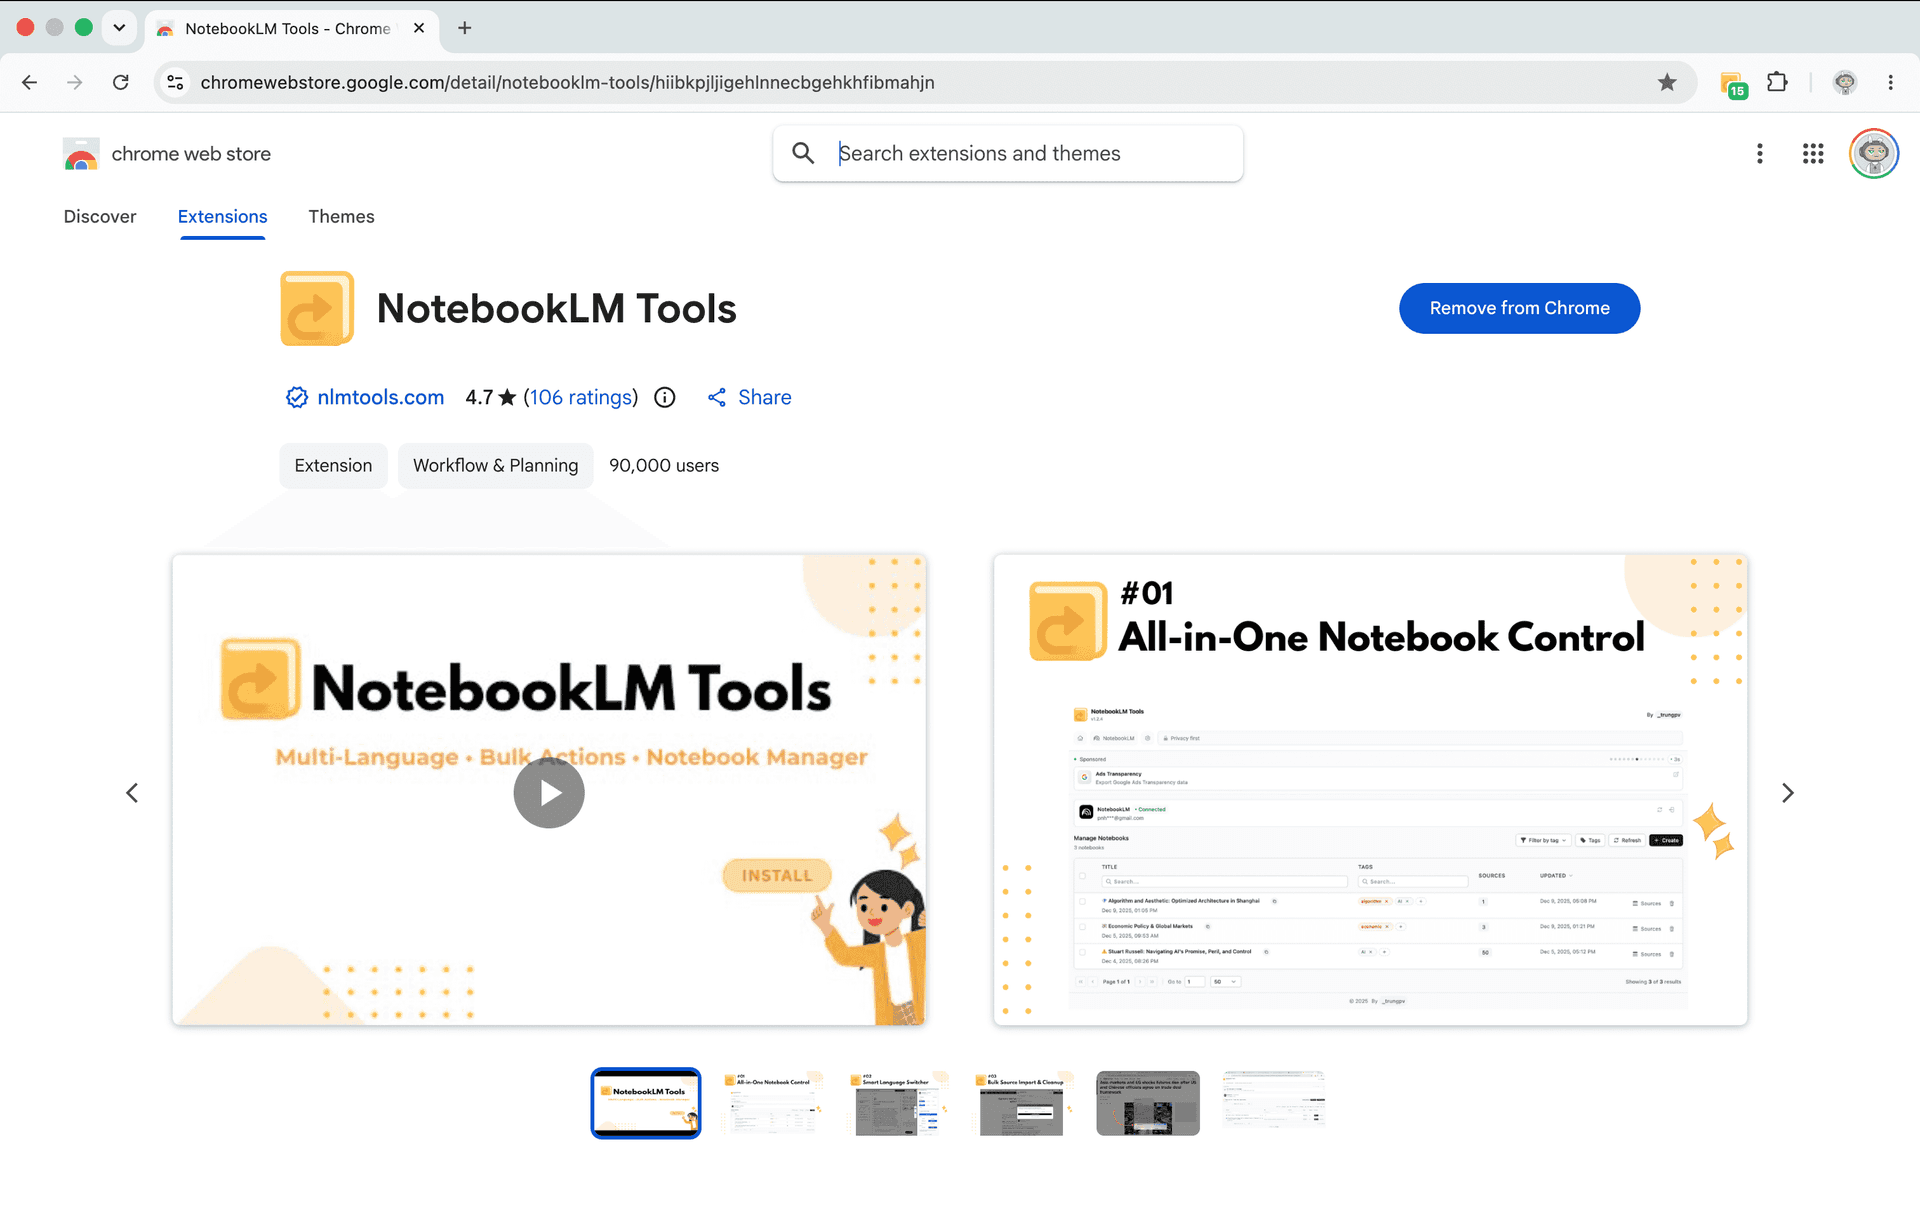Play the NotebookLM Tools promo video
The width and height of the screenshot is (1920, 1206).
pos(549,792)
